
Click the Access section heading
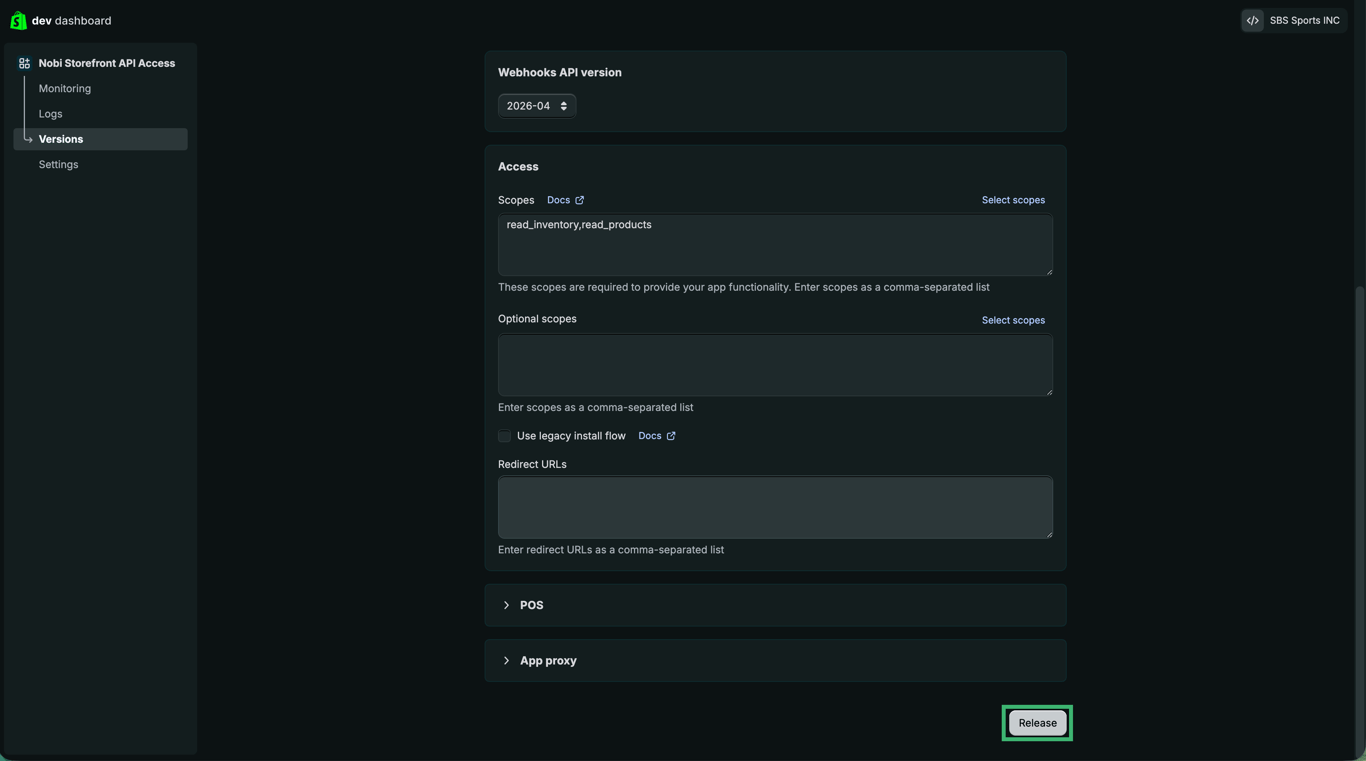(x=518, y=167)
